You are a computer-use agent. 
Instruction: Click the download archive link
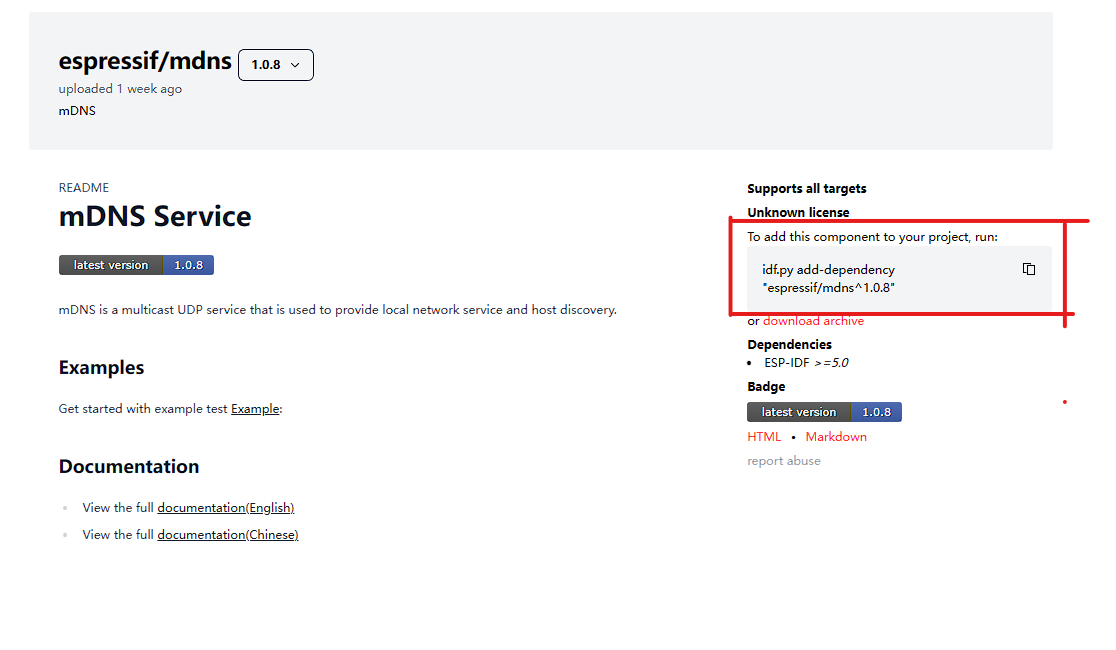click(x=813, y=321)
